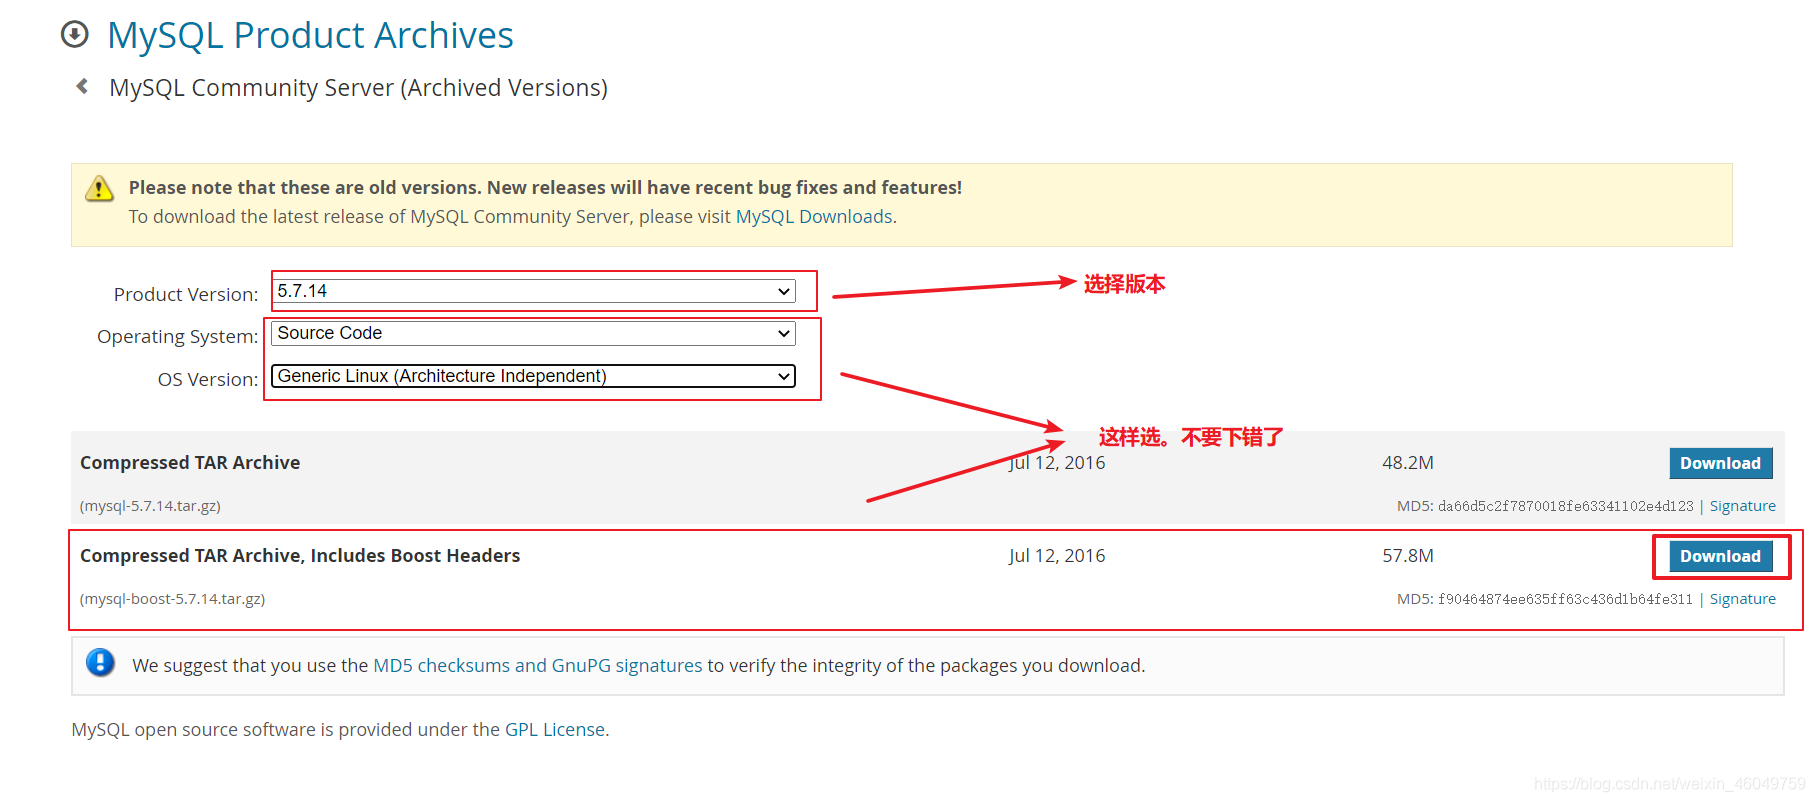Open the MySQL Downloads link
Viewport: 1815px width, 802px height.
tap(814, 217)
